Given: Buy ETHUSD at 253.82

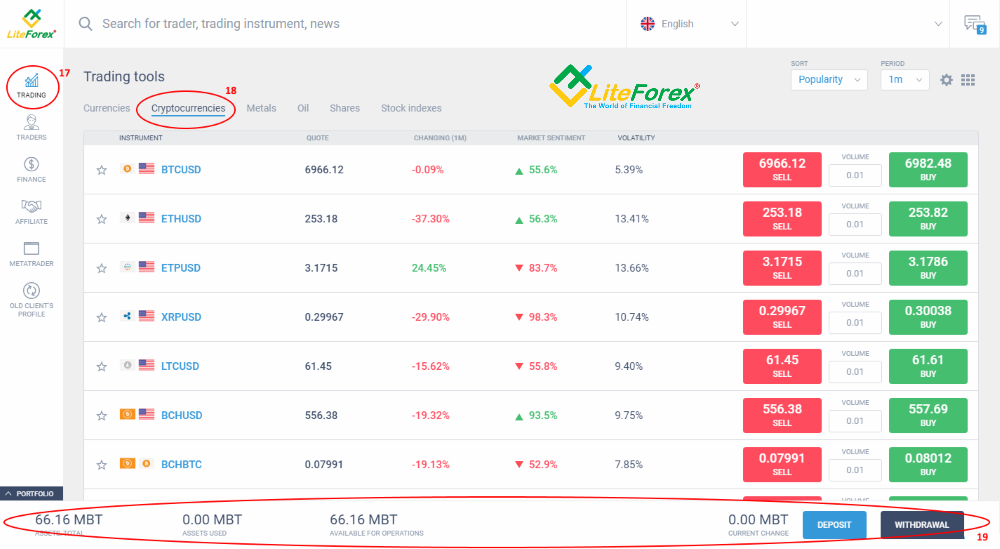Looking at the screenshot, I should pyautogui.click(x=928, y=219).
